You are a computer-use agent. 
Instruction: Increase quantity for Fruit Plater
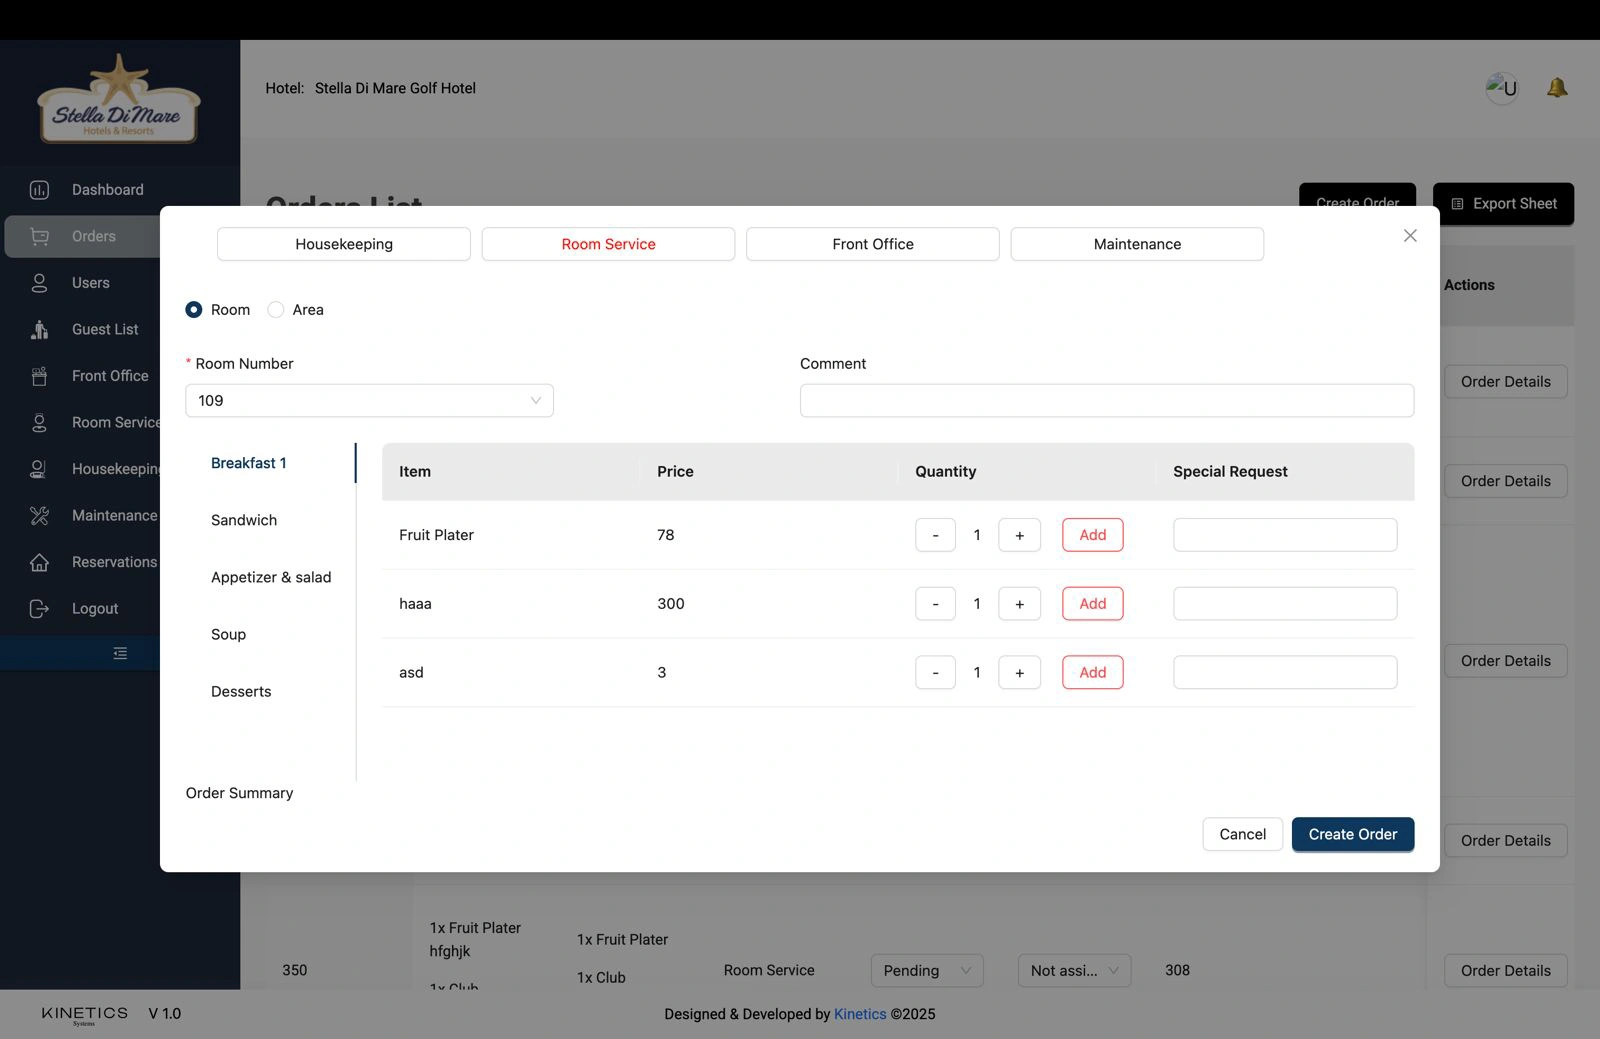click(x=1019, y=535)
